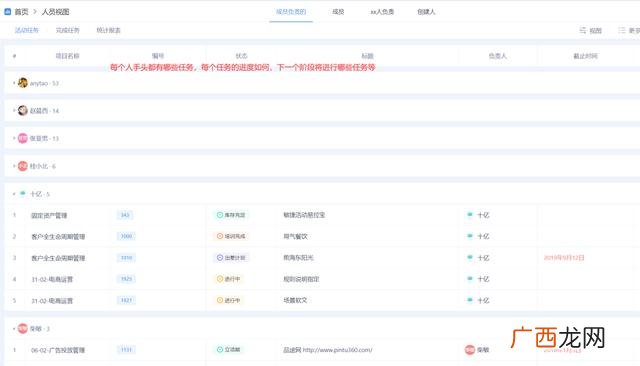This screenshot has width=640, height=366.
Task: Click 十亿 assignee avatar in row 2
Action: [470, 235]
